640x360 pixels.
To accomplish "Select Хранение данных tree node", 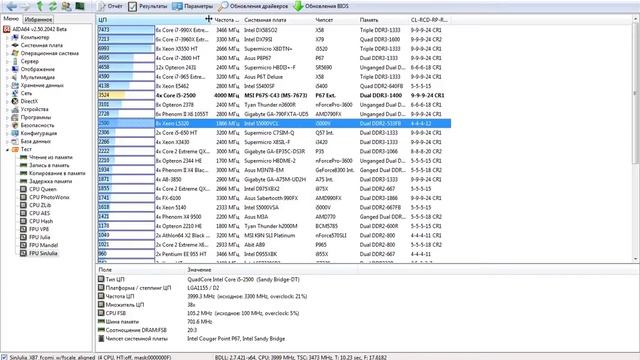I will pyautogui.click(x=38, y=85).
